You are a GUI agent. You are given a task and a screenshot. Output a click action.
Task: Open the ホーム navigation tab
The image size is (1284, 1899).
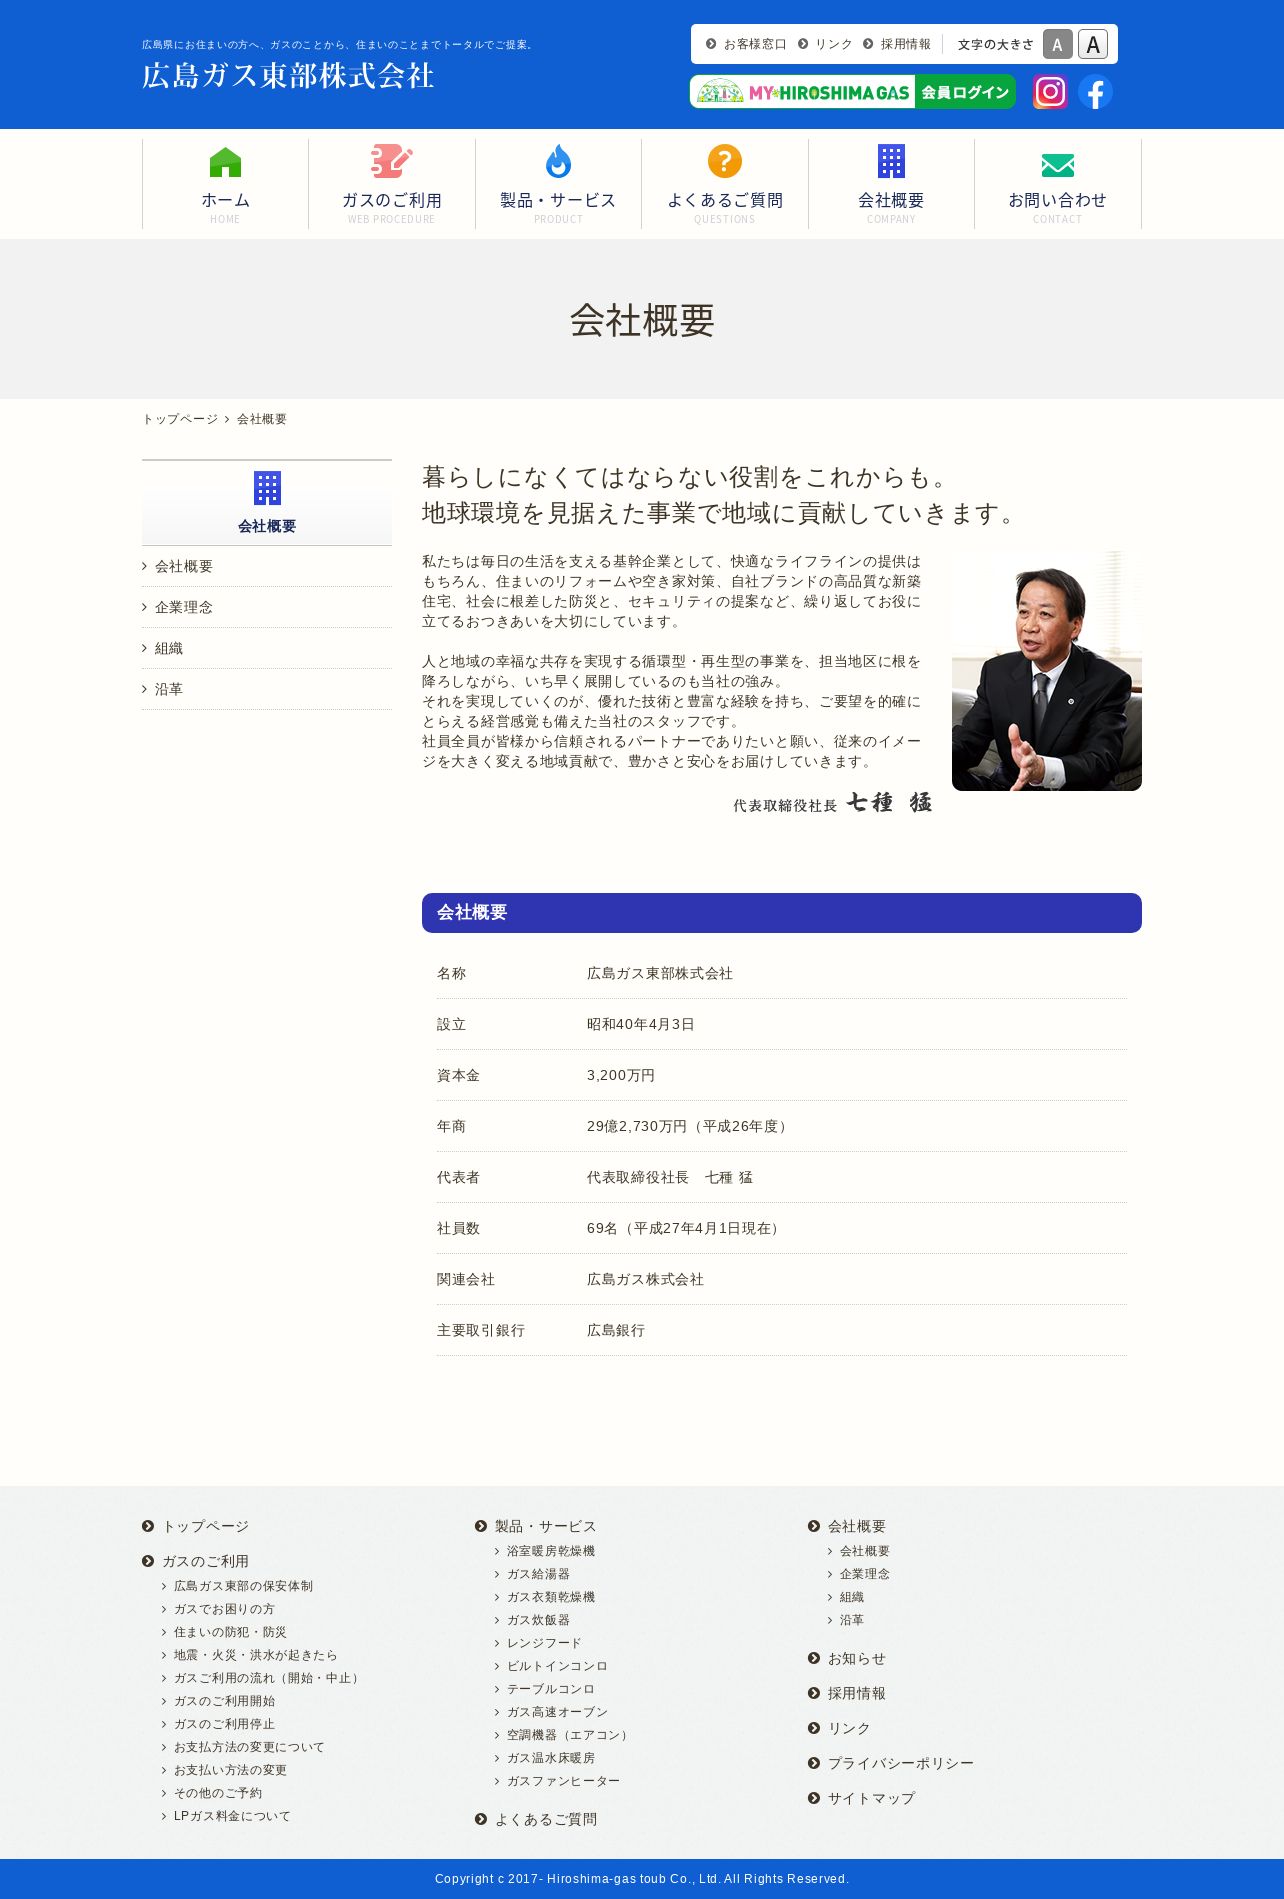click(x=225, y=184)
